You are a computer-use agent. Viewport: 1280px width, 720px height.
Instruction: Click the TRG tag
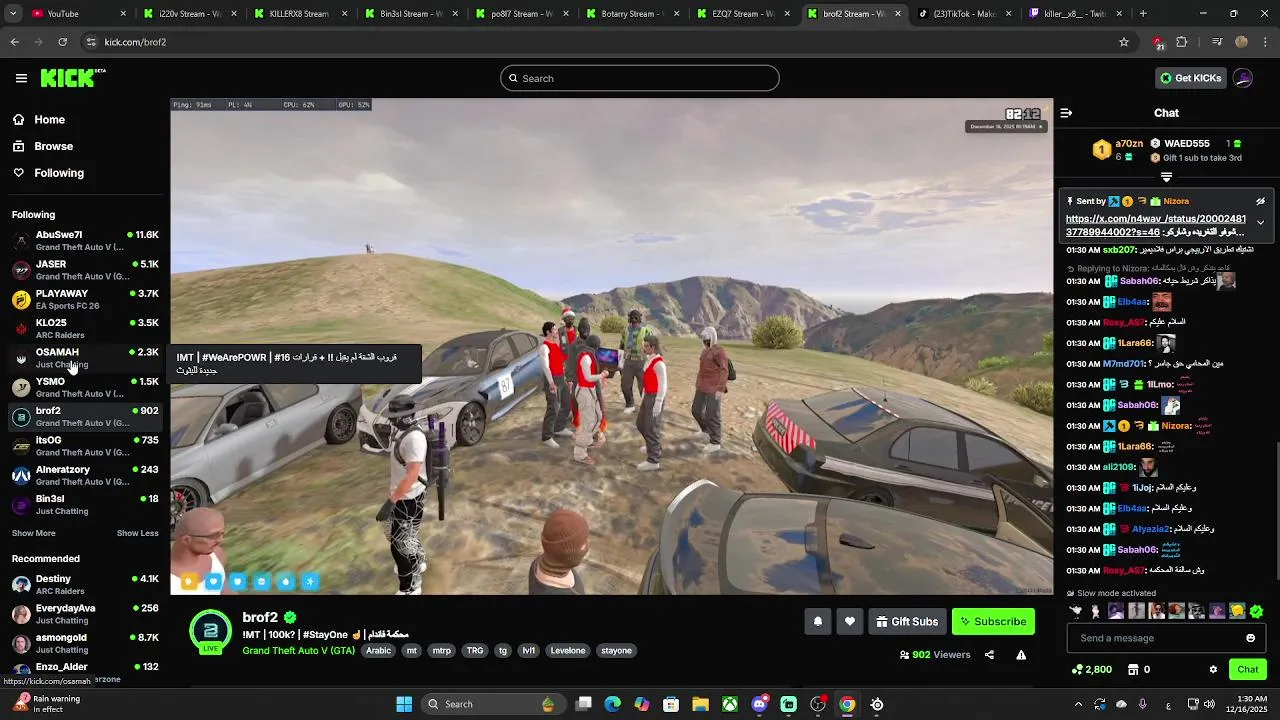pyautogui.click(x=475, y=651)
